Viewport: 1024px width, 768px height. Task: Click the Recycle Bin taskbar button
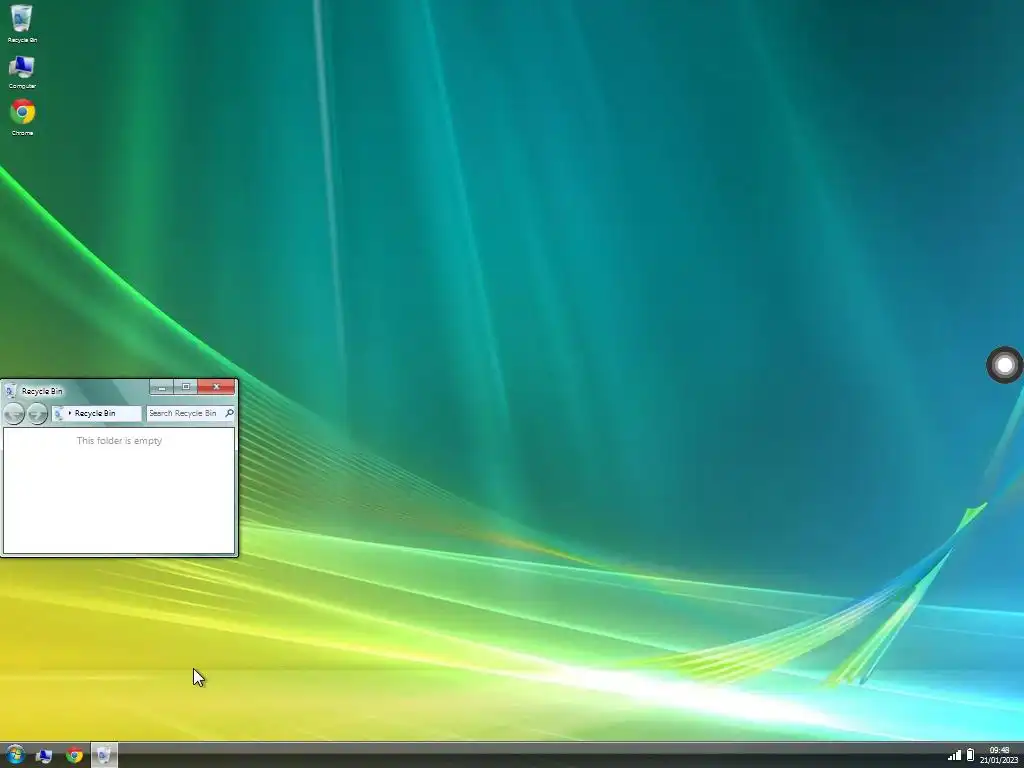coord(104,755)
